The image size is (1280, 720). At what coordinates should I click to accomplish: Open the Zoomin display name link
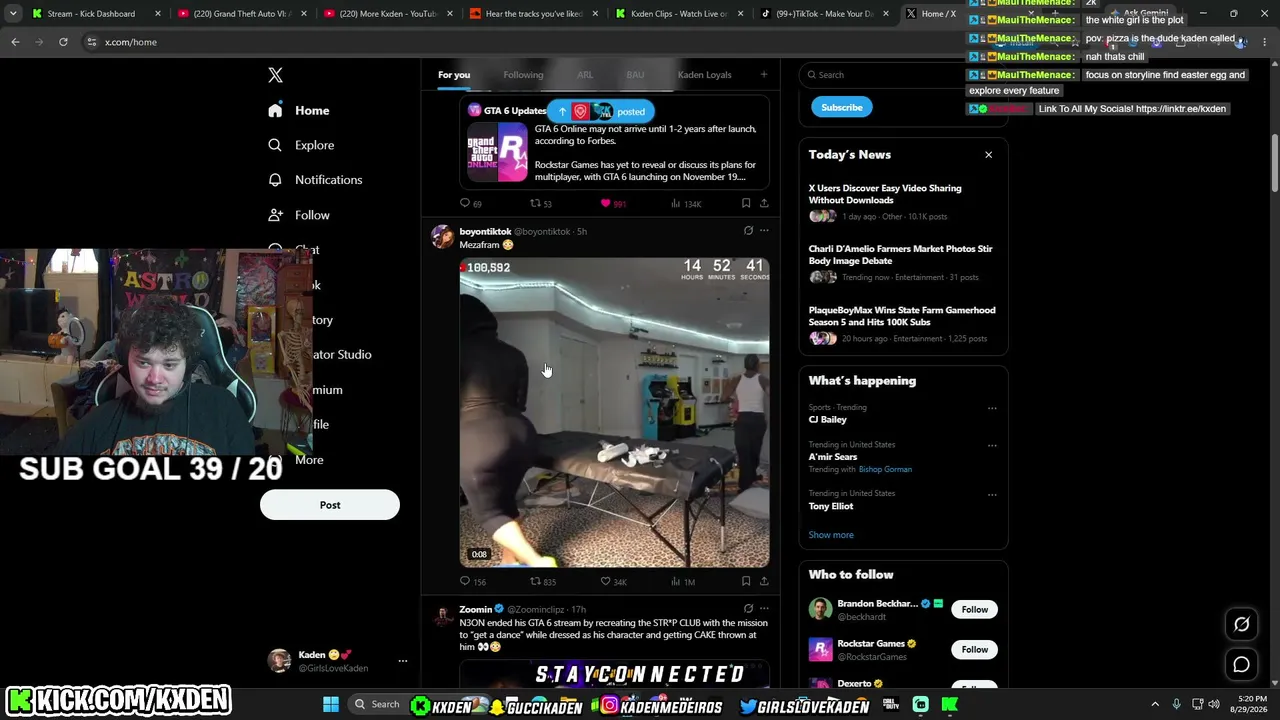point(476,609)
